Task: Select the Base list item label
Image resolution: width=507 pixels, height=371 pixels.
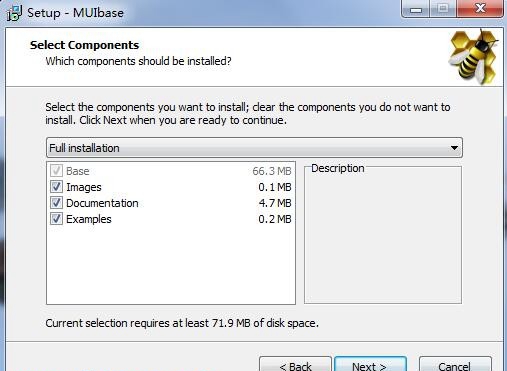Action: pos(78,171)
